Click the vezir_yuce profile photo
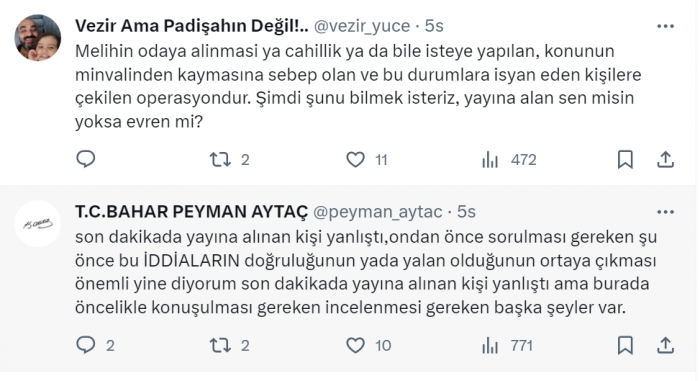The height and width of the screenshot is (381, 700). [38, 38]
